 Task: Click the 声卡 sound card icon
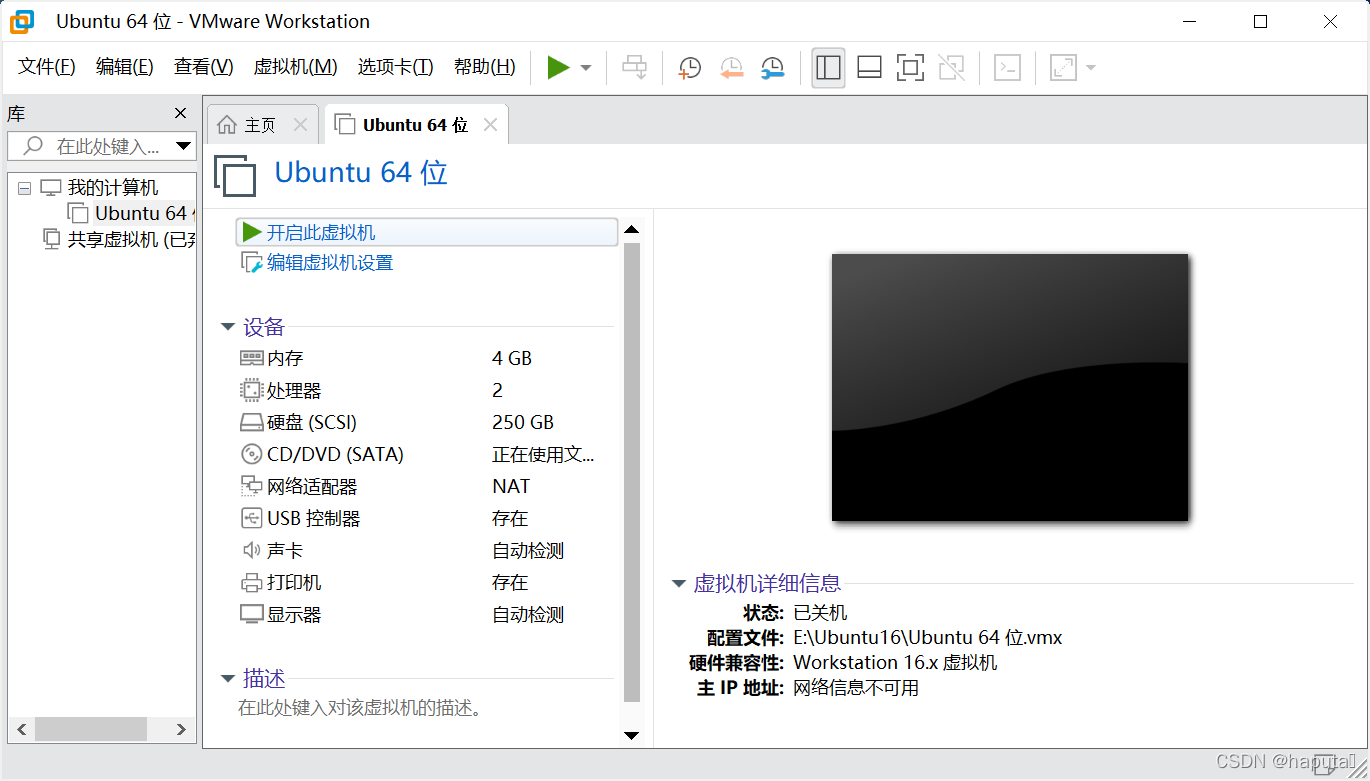(x=251, y=550)
